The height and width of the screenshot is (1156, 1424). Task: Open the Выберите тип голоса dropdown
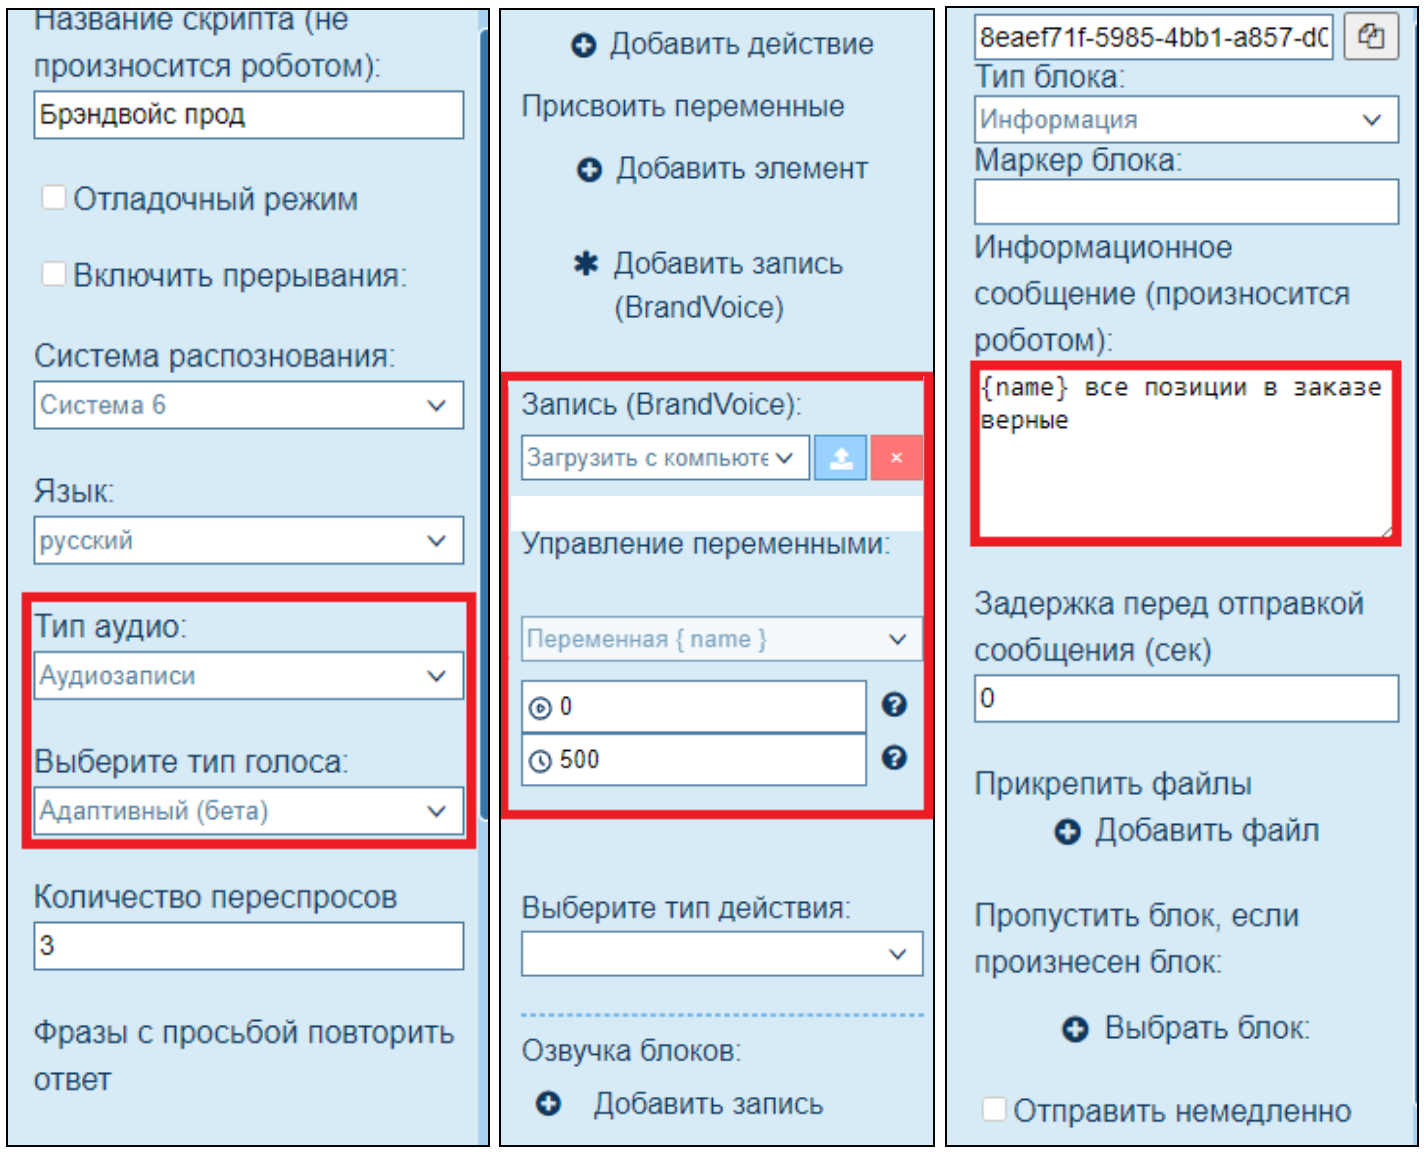(x=248, y=811)
